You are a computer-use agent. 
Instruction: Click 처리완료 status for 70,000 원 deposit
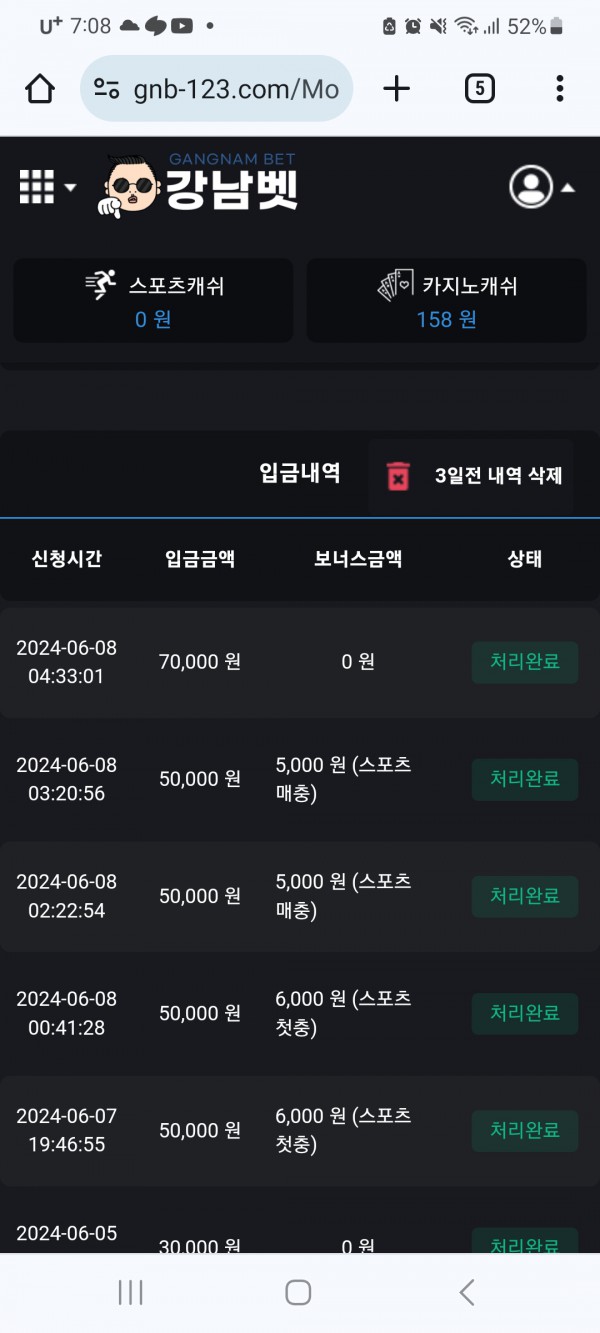(524, 662)
